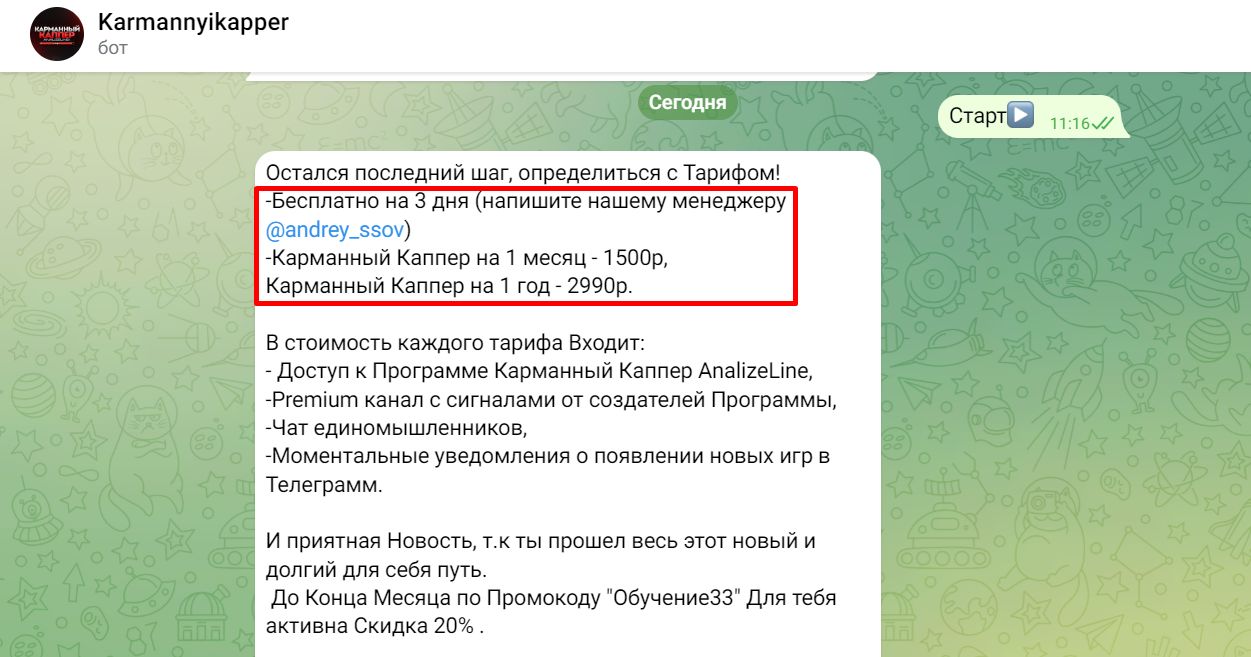
Task: Select the line «Карманный Каппер на 1 месяц - 1500р»
Action: 466,258
